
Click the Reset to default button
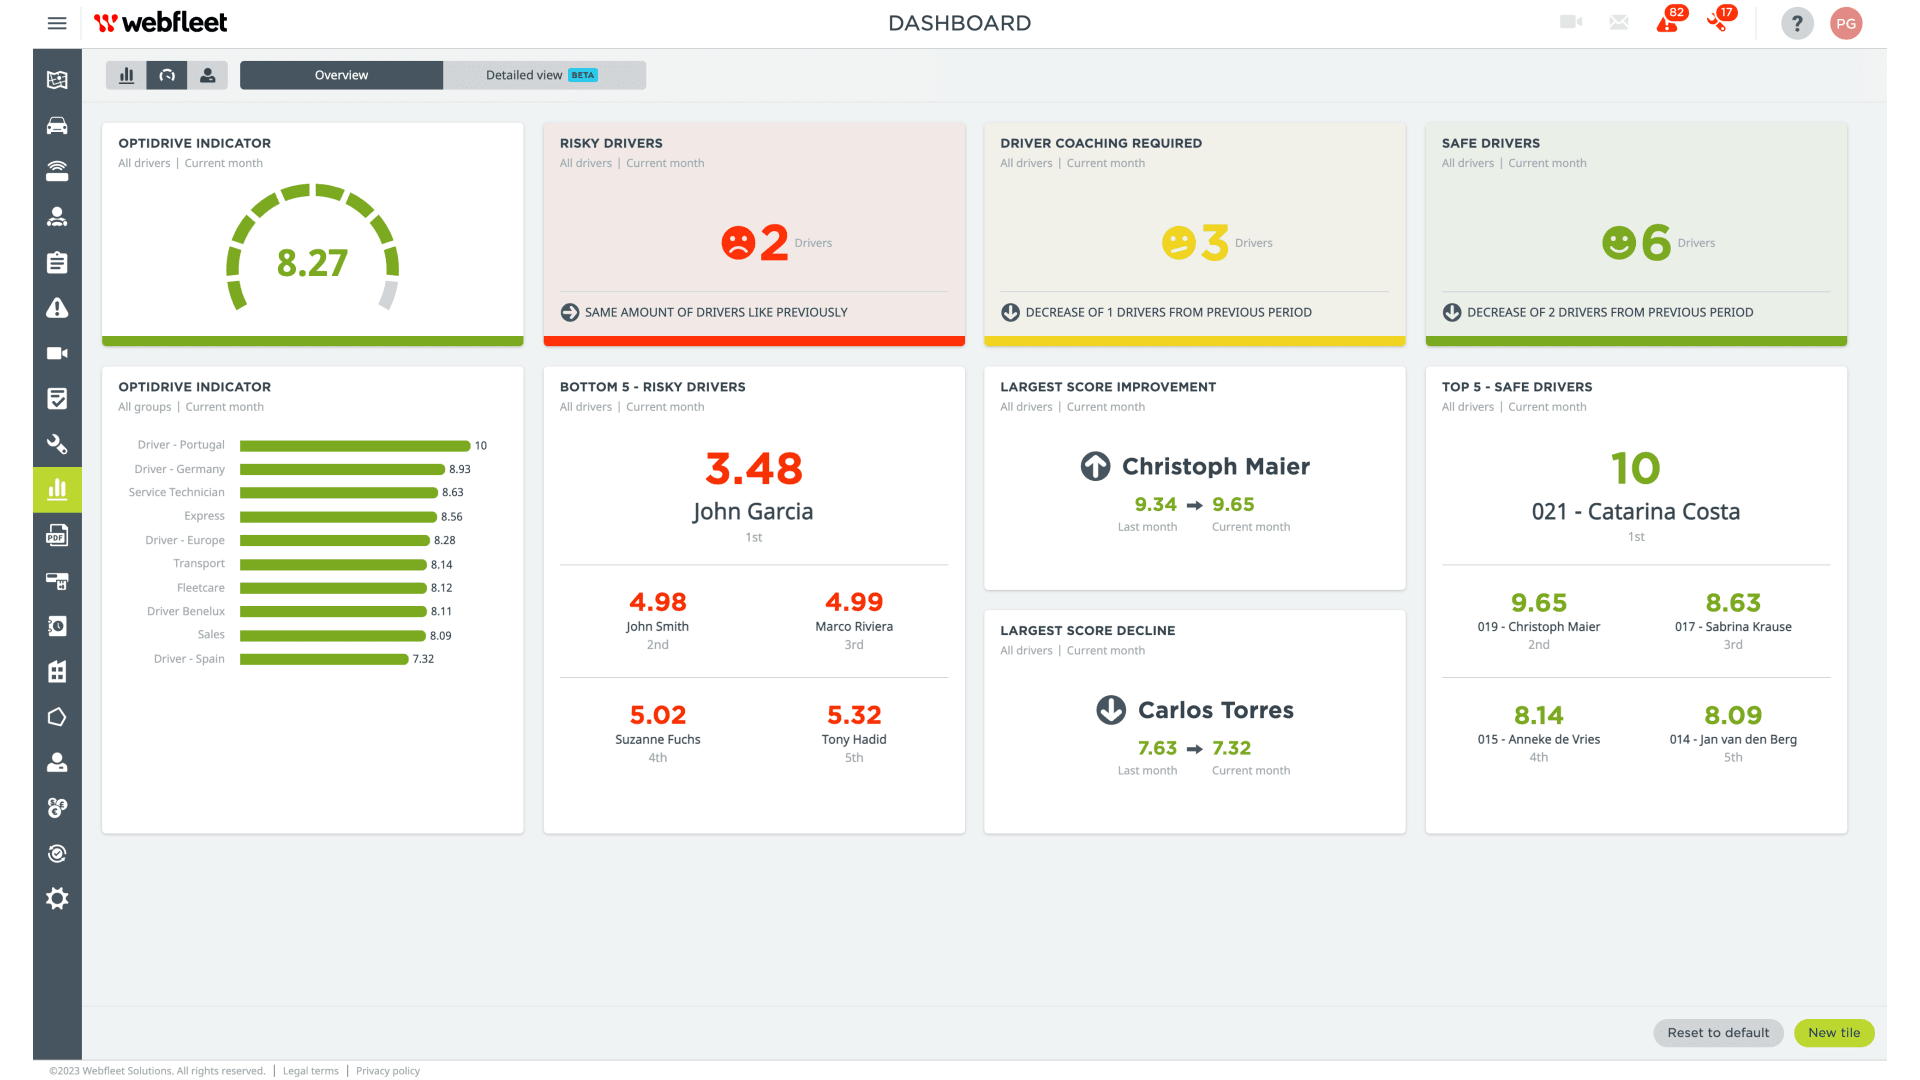[x=1718, y=1033]
